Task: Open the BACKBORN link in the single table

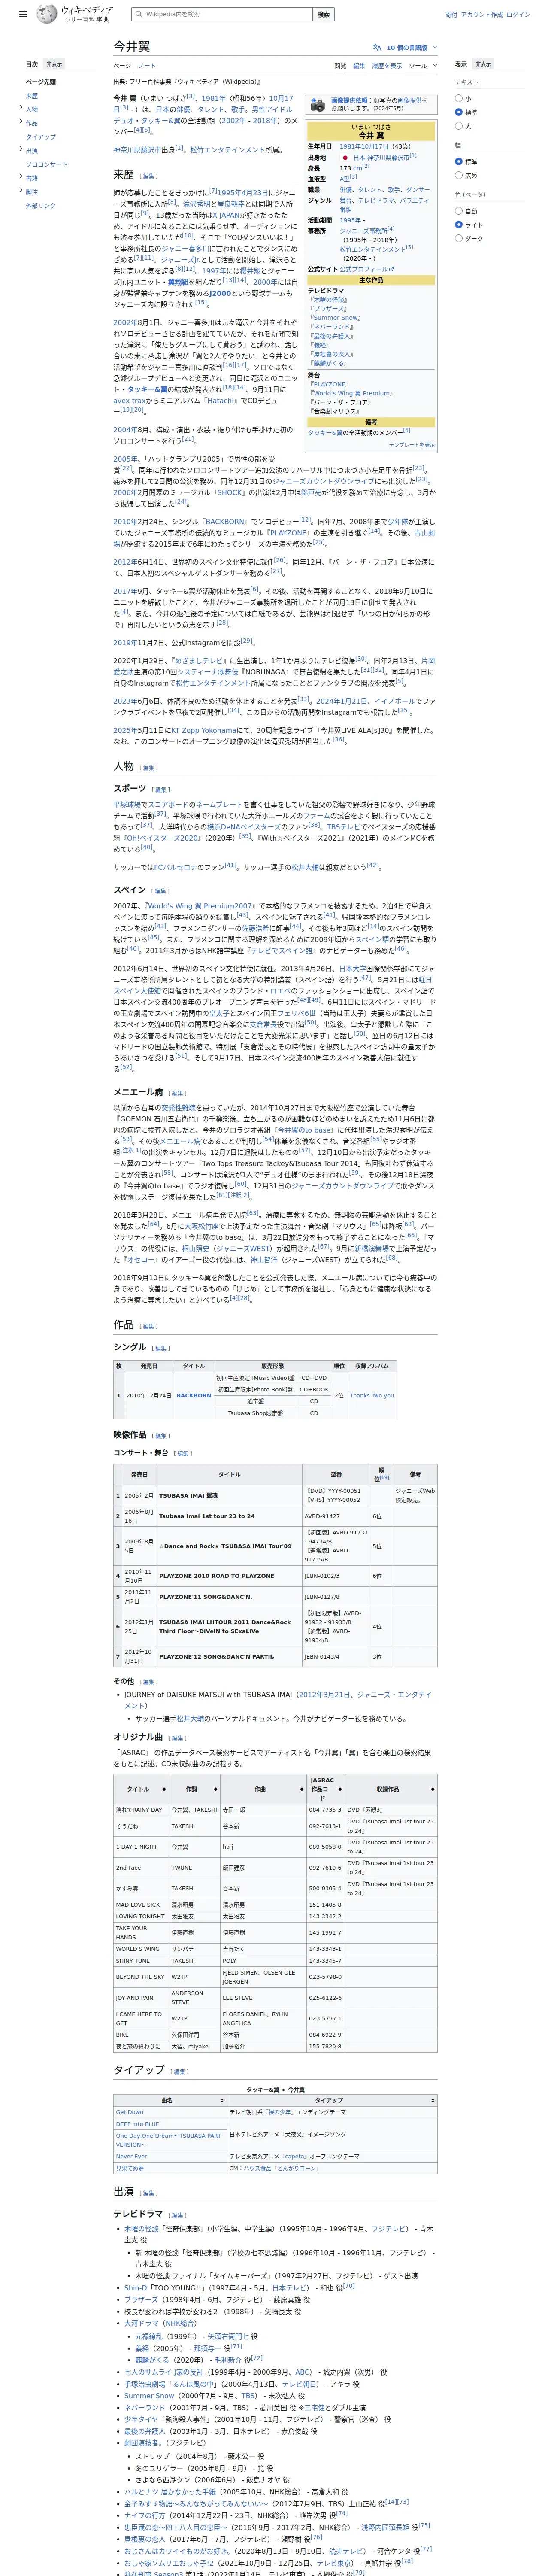Action: [x=194, y=1395]
